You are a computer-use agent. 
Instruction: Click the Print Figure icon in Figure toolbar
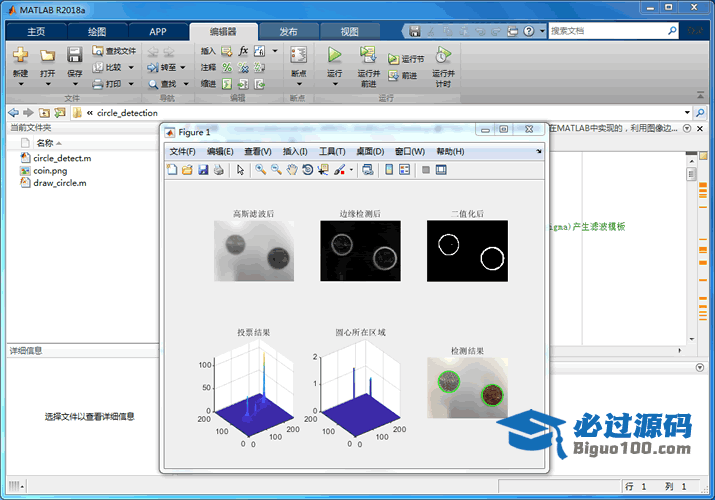coord(218,170)
